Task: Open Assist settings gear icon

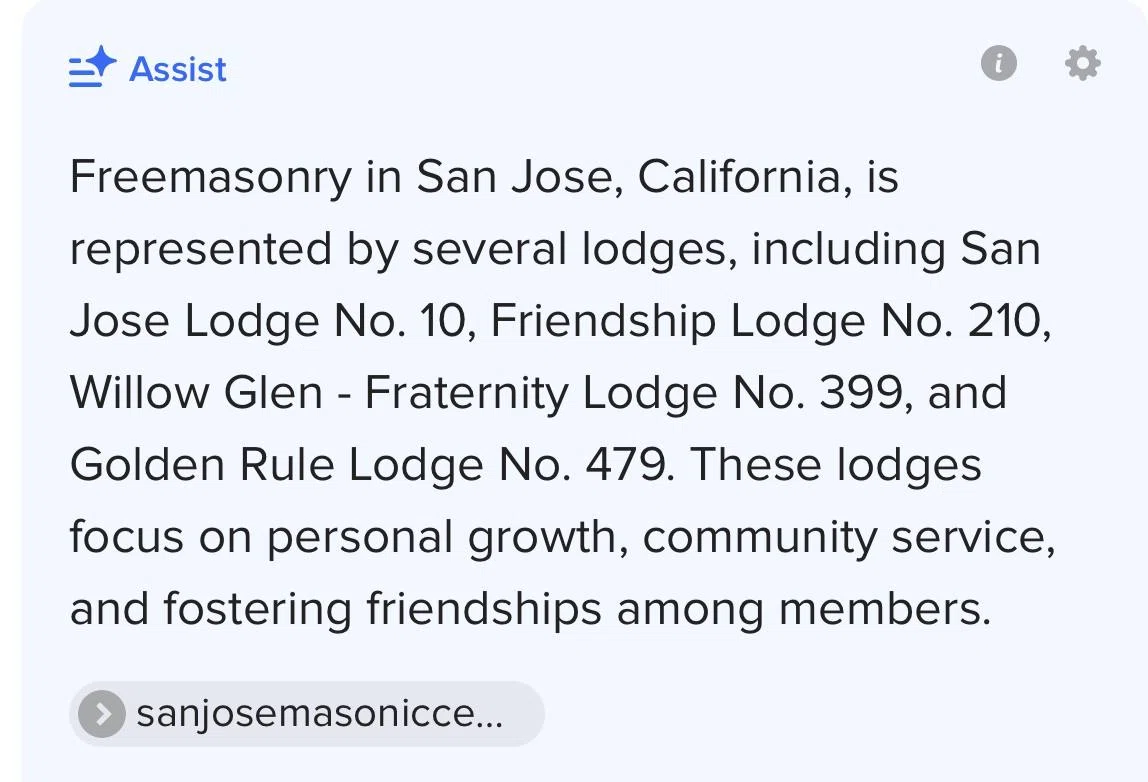Action: (x=1083, y=63)
